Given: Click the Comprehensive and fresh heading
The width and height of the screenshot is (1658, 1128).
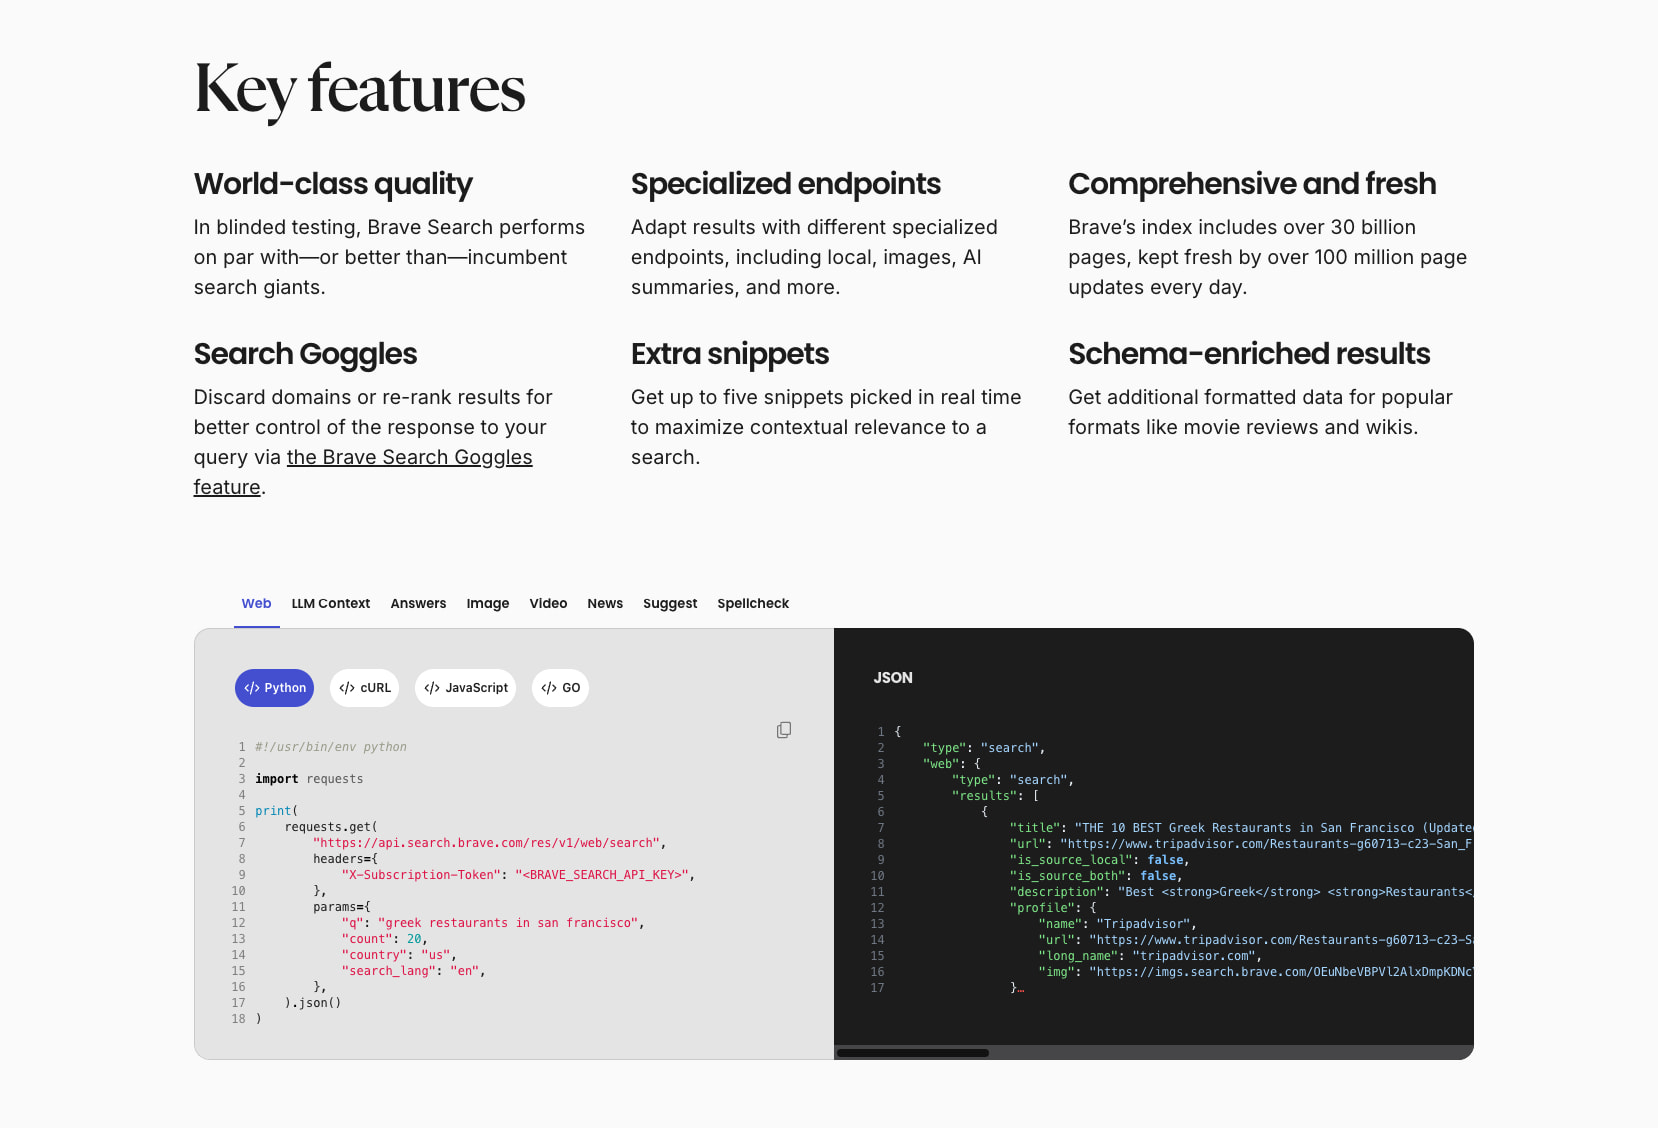Looking at the screenshot, I should pos(1252,184).
